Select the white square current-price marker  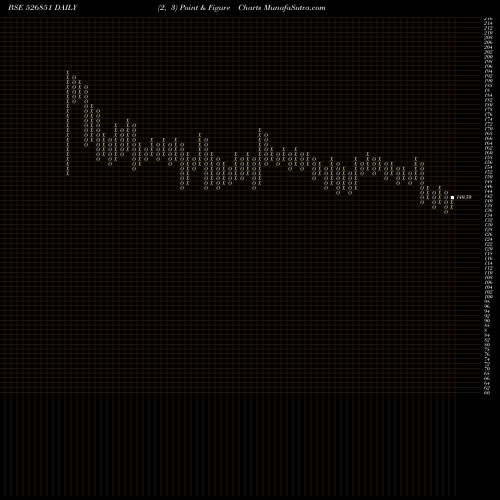(452, 197)
